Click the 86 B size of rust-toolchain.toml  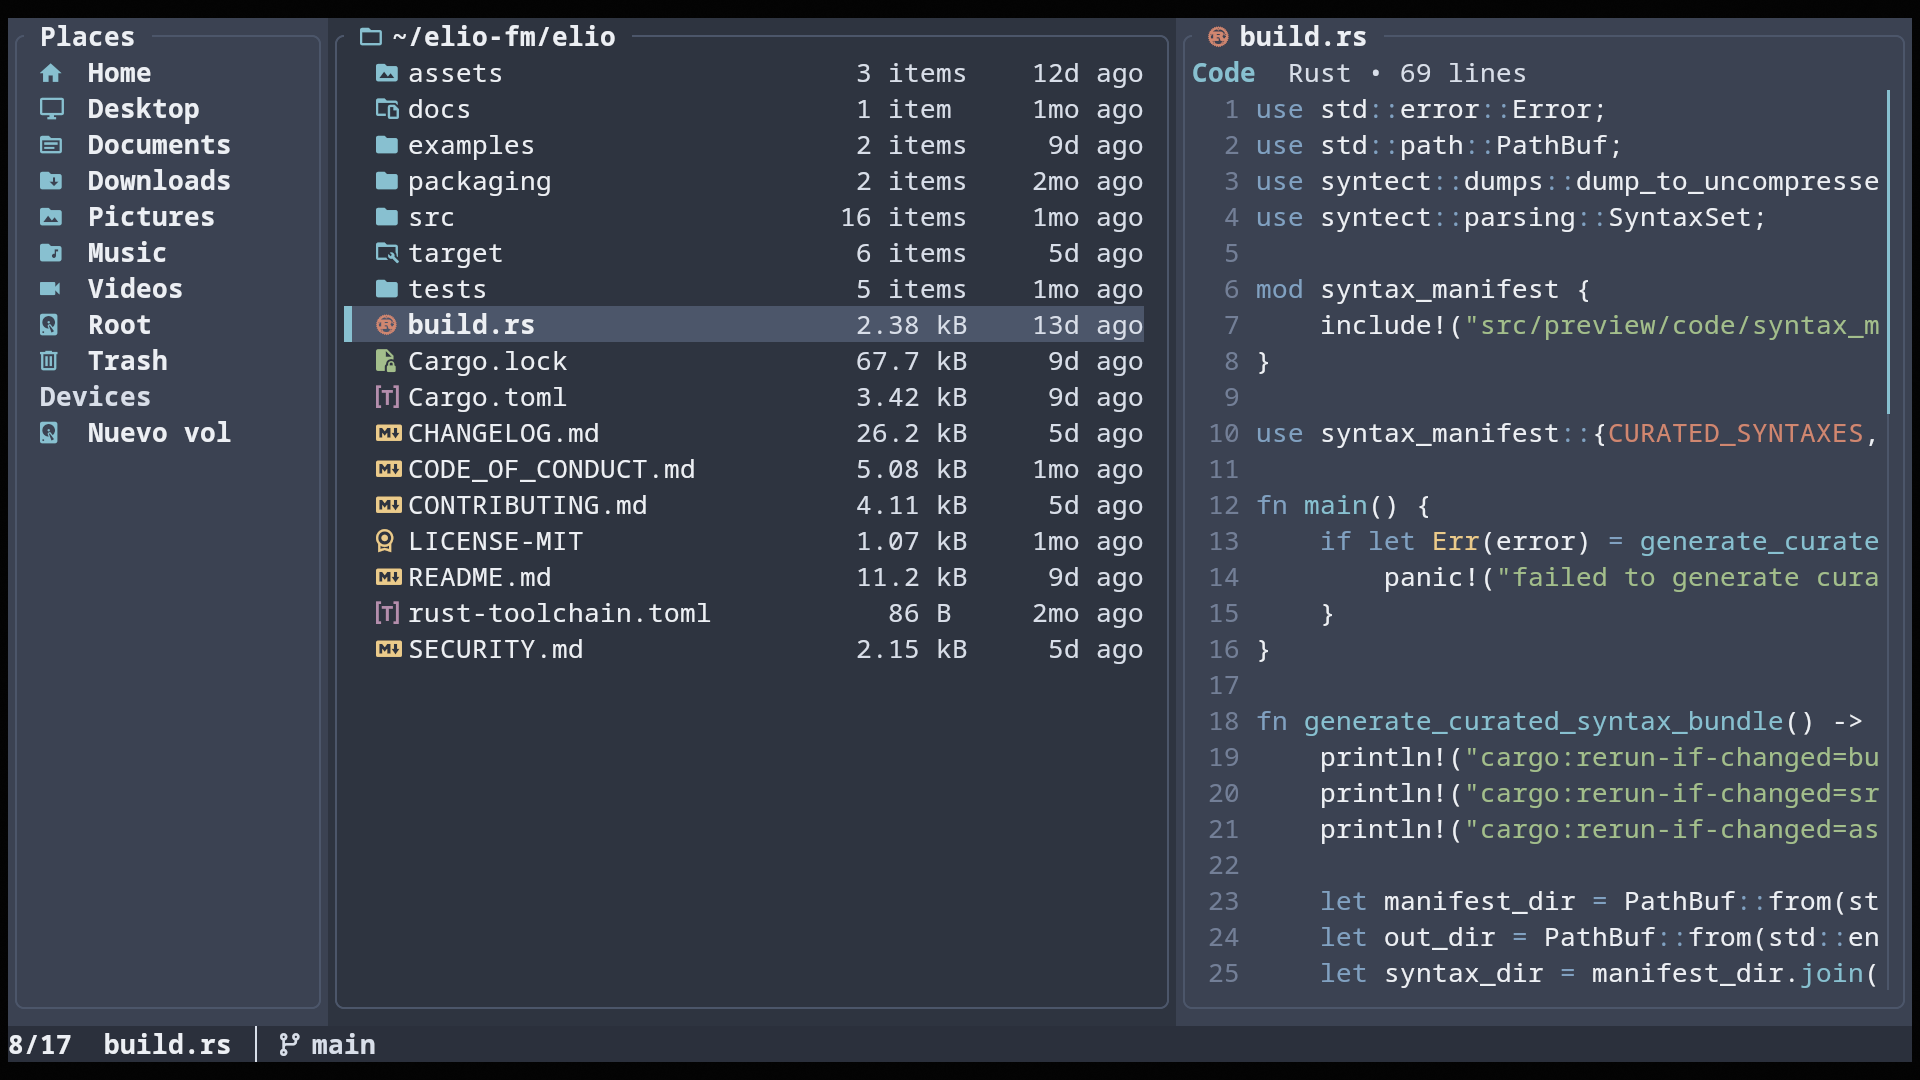(x=919, y=613)
